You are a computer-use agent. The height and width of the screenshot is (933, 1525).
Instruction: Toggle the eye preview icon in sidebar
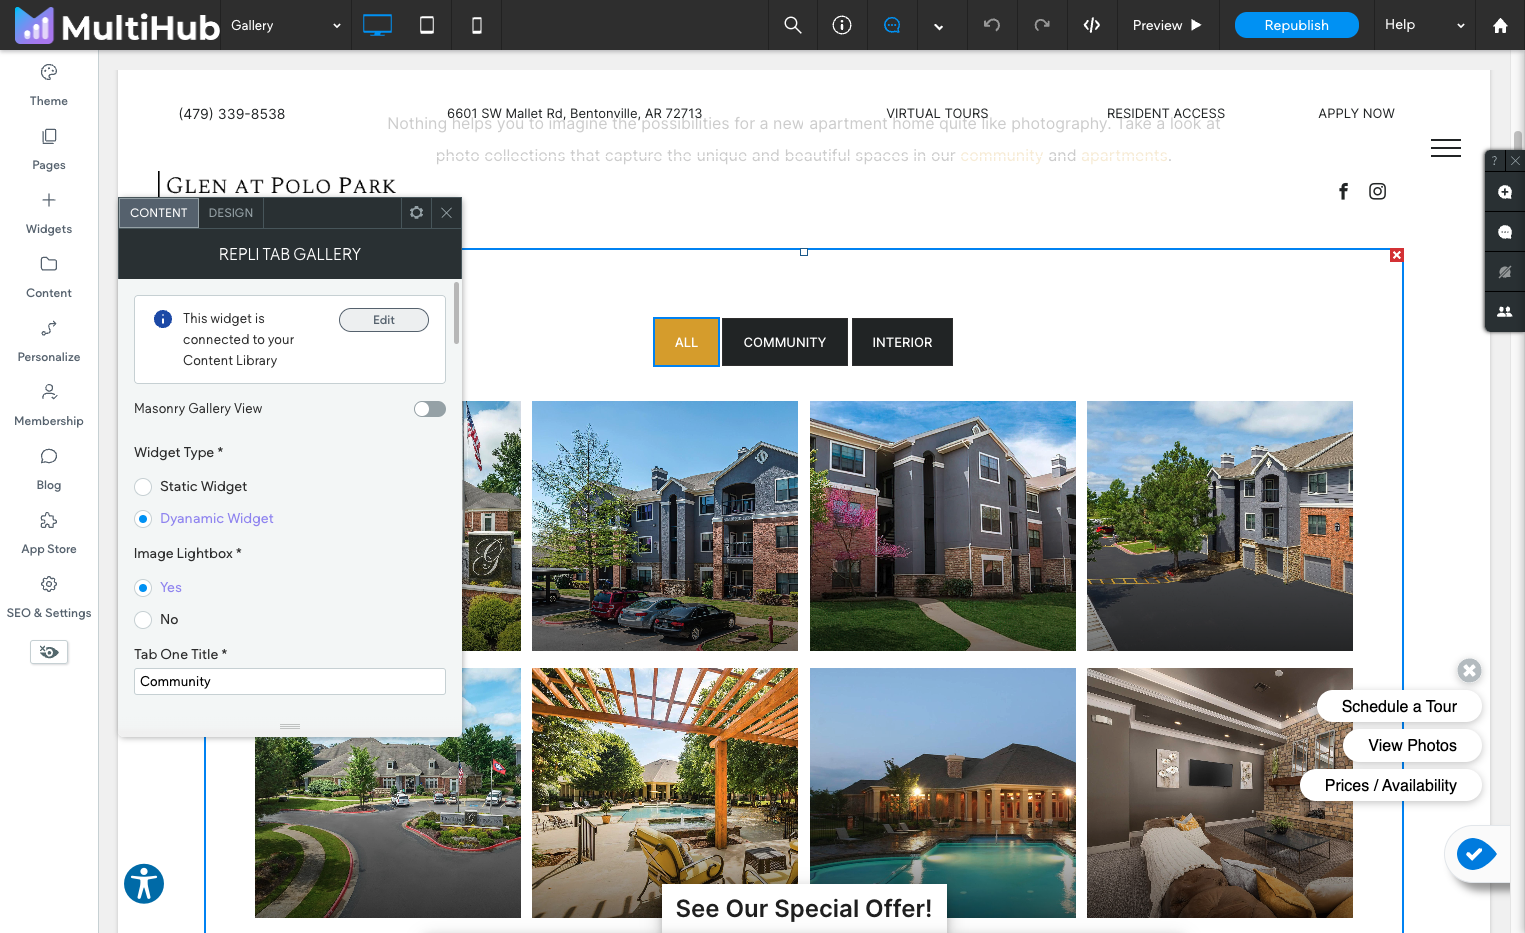tap(49, 652)
